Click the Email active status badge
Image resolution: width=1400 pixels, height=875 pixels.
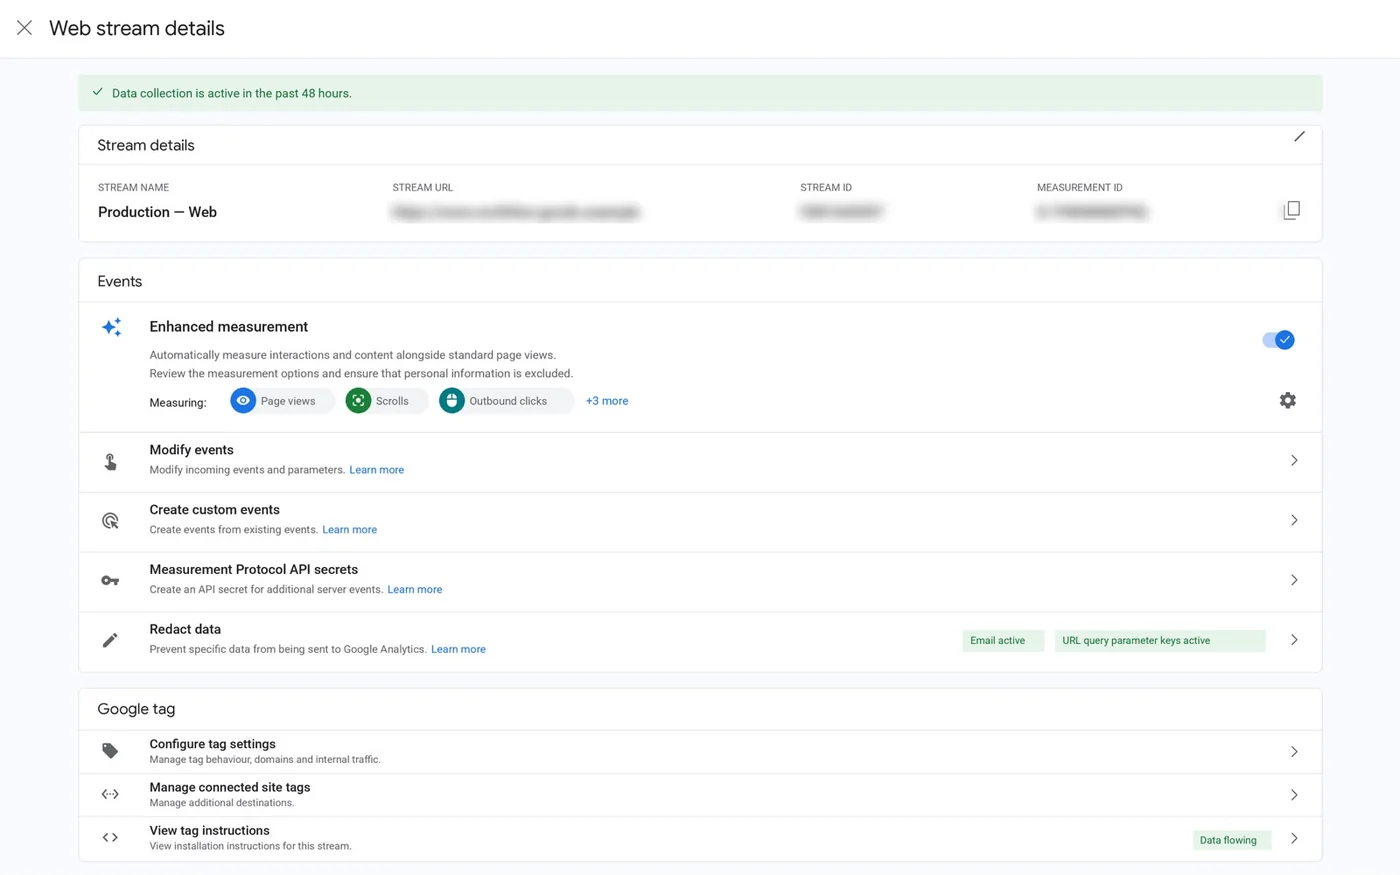coord(1003,641)
